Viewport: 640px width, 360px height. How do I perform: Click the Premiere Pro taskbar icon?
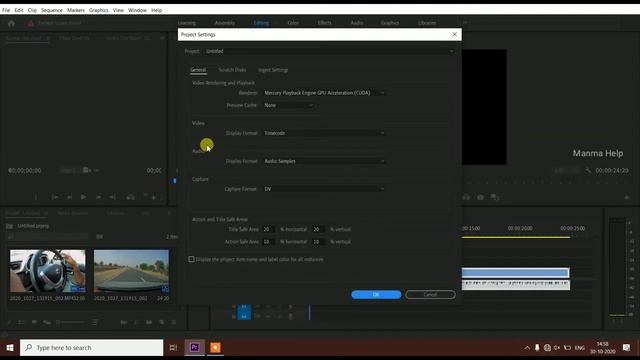(x=195, y=348)
